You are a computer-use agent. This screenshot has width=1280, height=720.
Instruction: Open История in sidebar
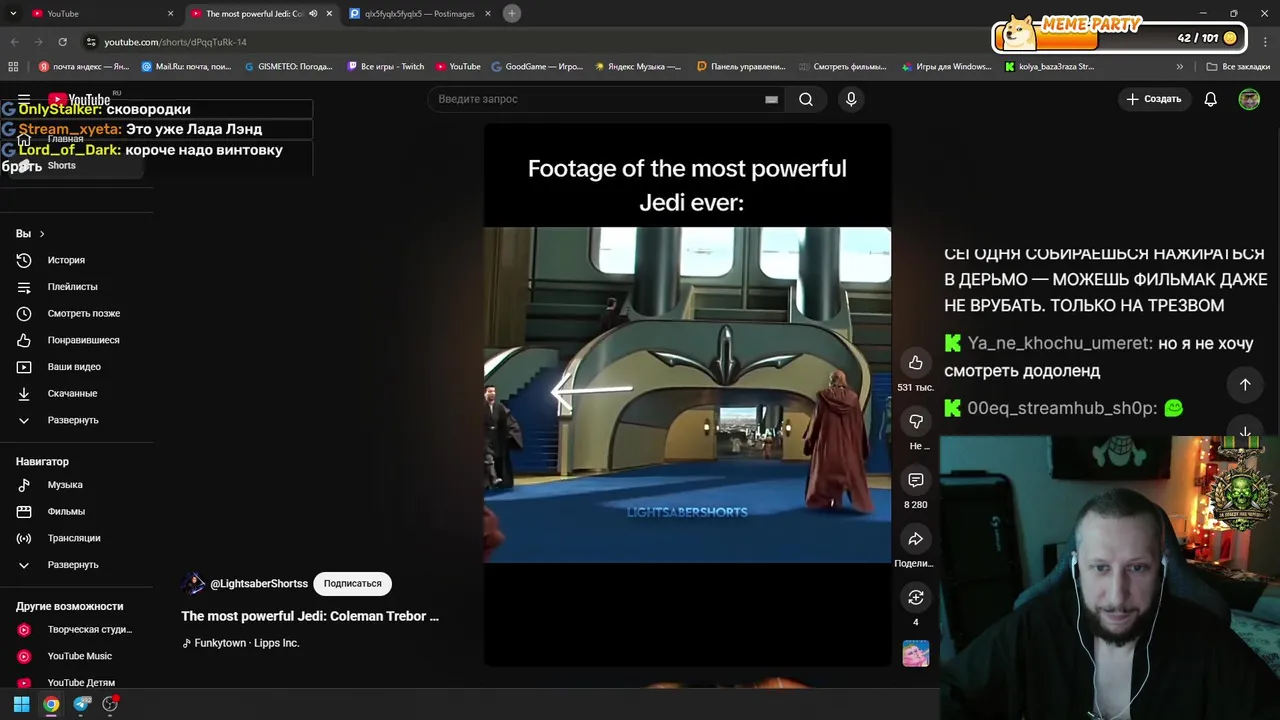pyautogui.click(x=76, y=260)
